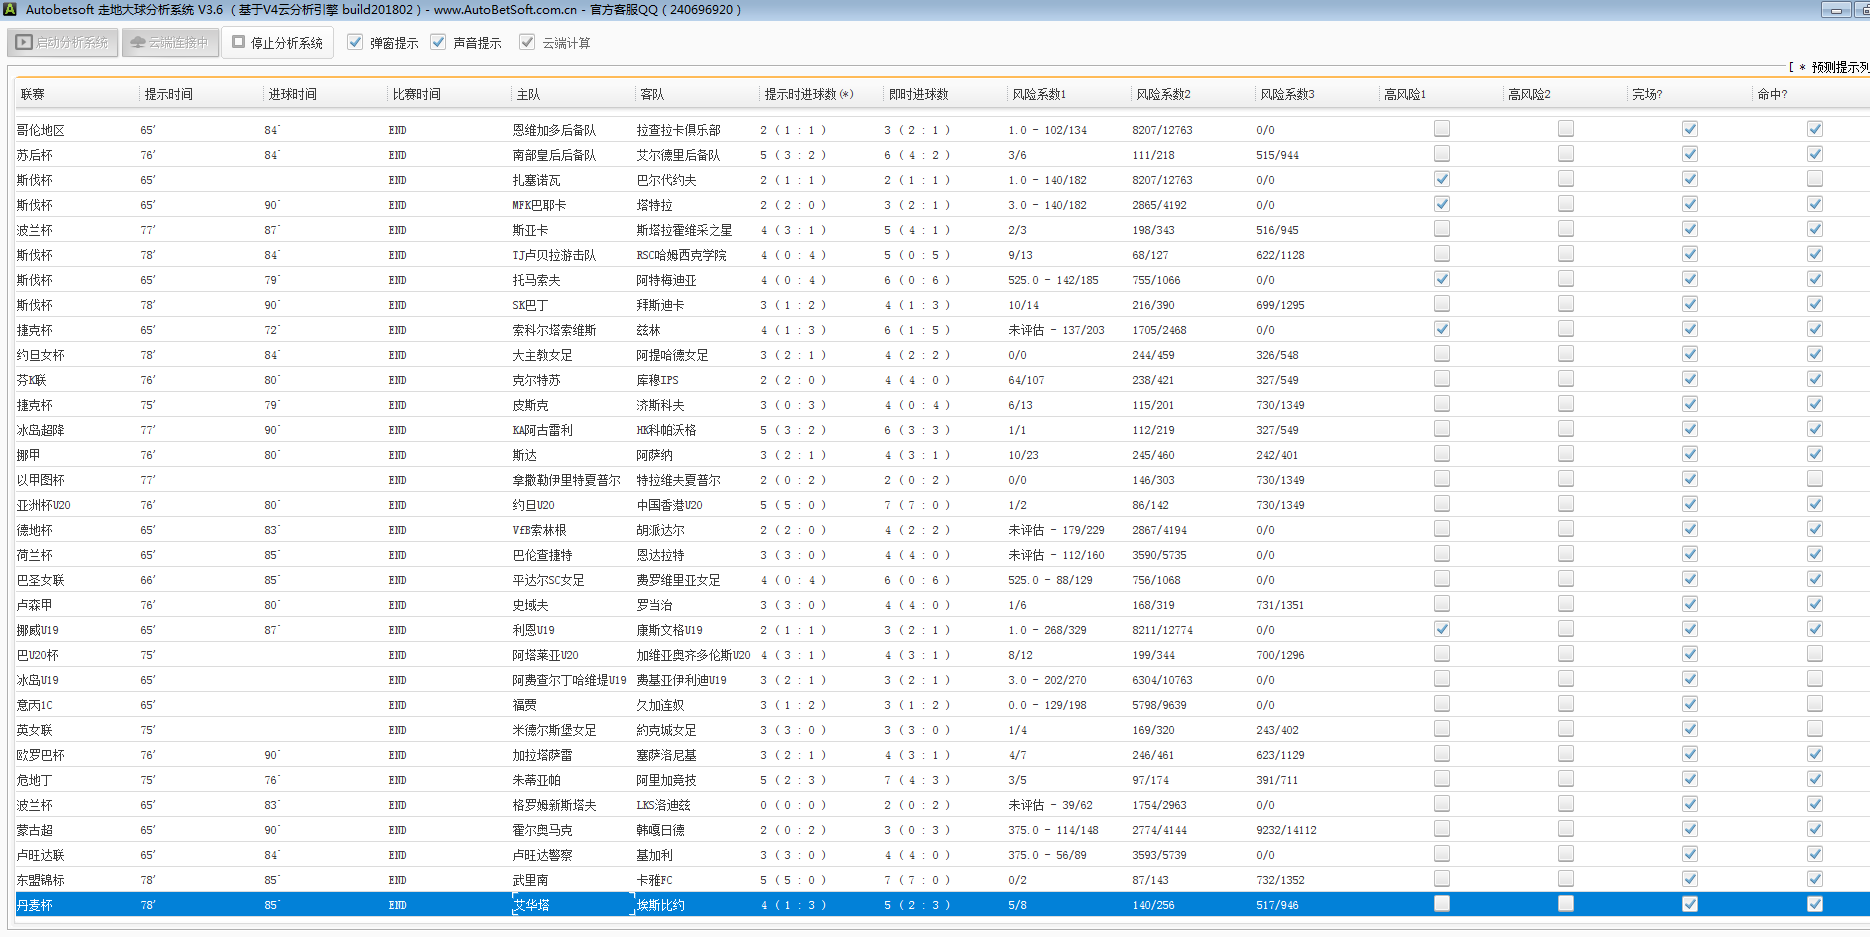This screenshot has width=1870, height=937.
Task: Uncheck the 声音提示 sound alert option
Action: [438, 43]
